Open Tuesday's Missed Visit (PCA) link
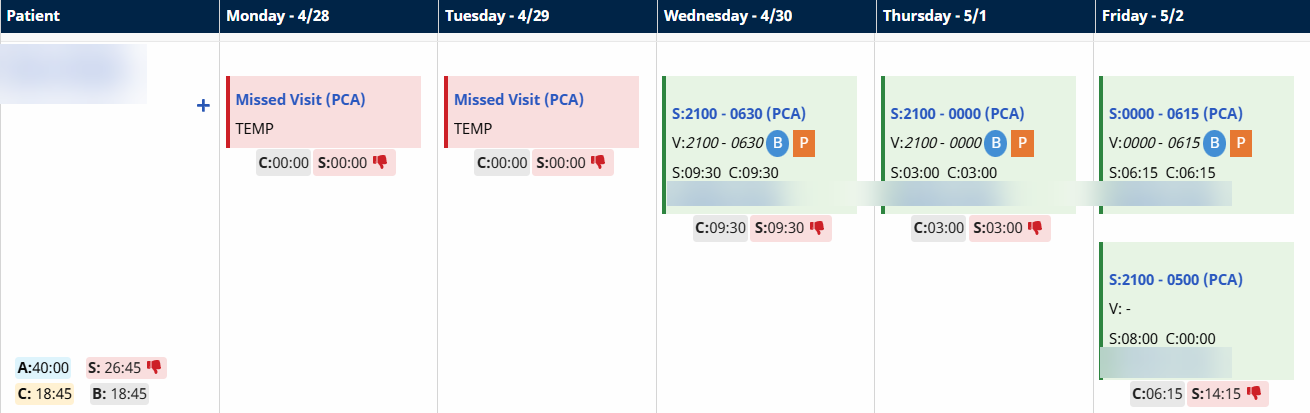 click(518, 100)
